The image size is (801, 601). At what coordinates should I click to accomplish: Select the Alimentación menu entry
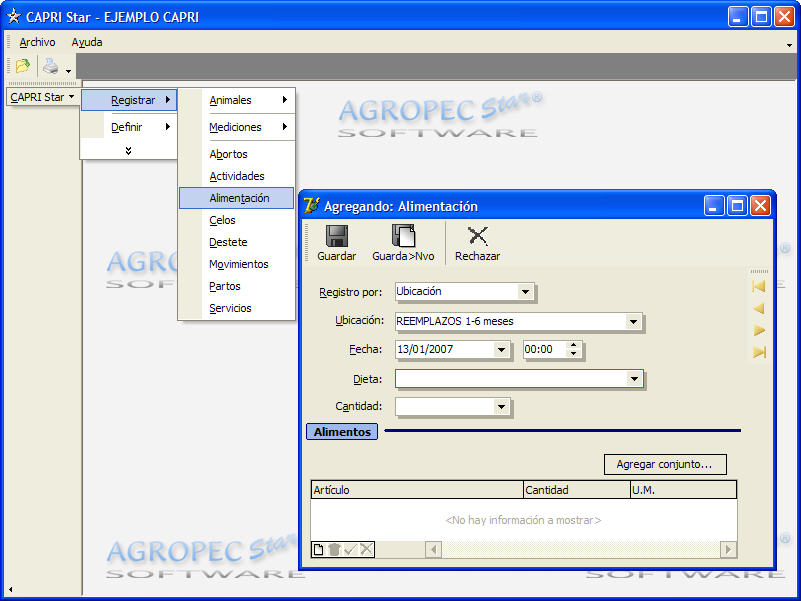pos(237,198)
